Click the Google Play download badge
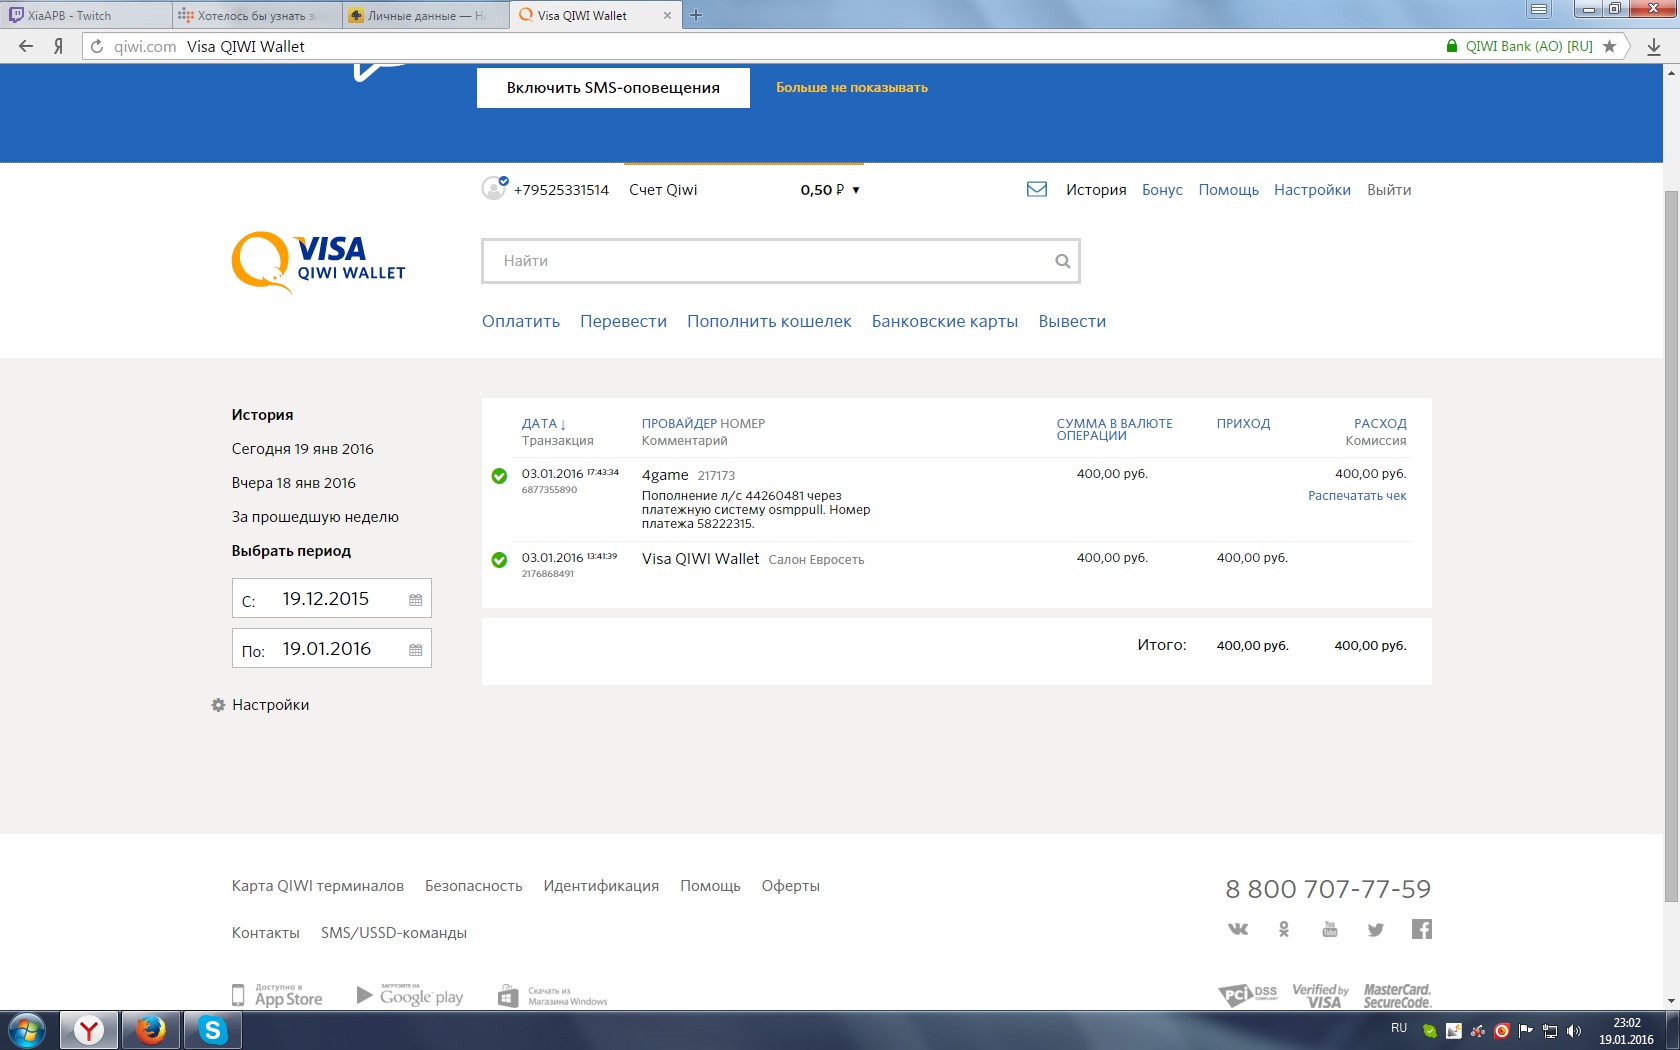1680x1050 pixels. pyautogui.click(x=410, y=995)
